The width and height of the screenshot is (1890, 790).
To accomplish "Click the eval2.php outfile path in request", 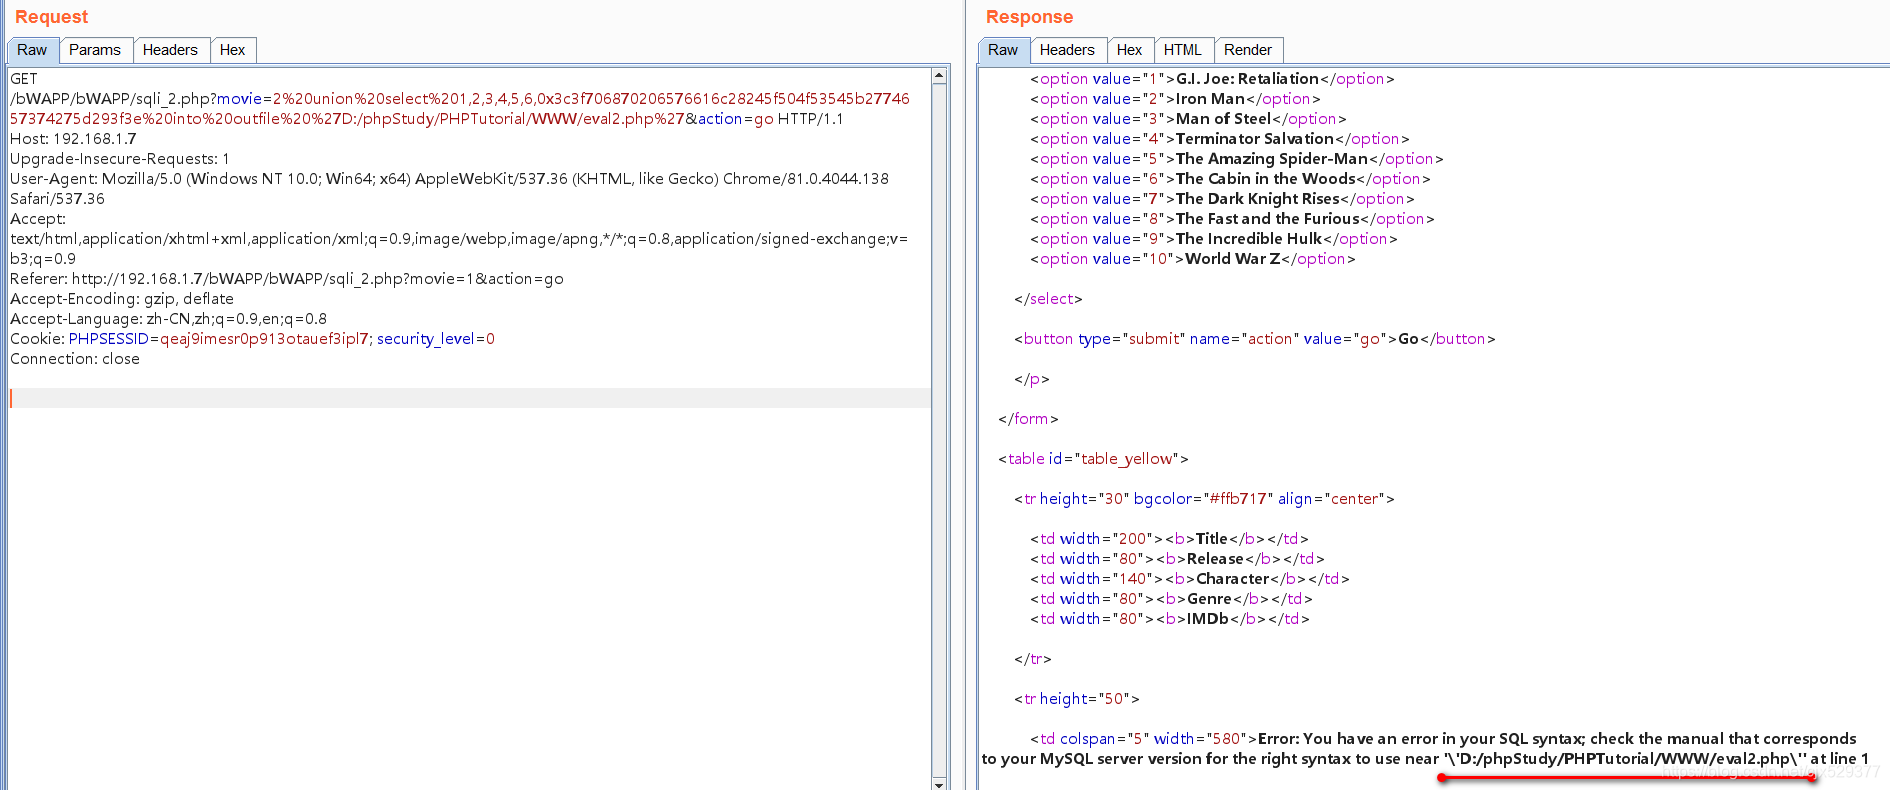I will pos(515,119).
